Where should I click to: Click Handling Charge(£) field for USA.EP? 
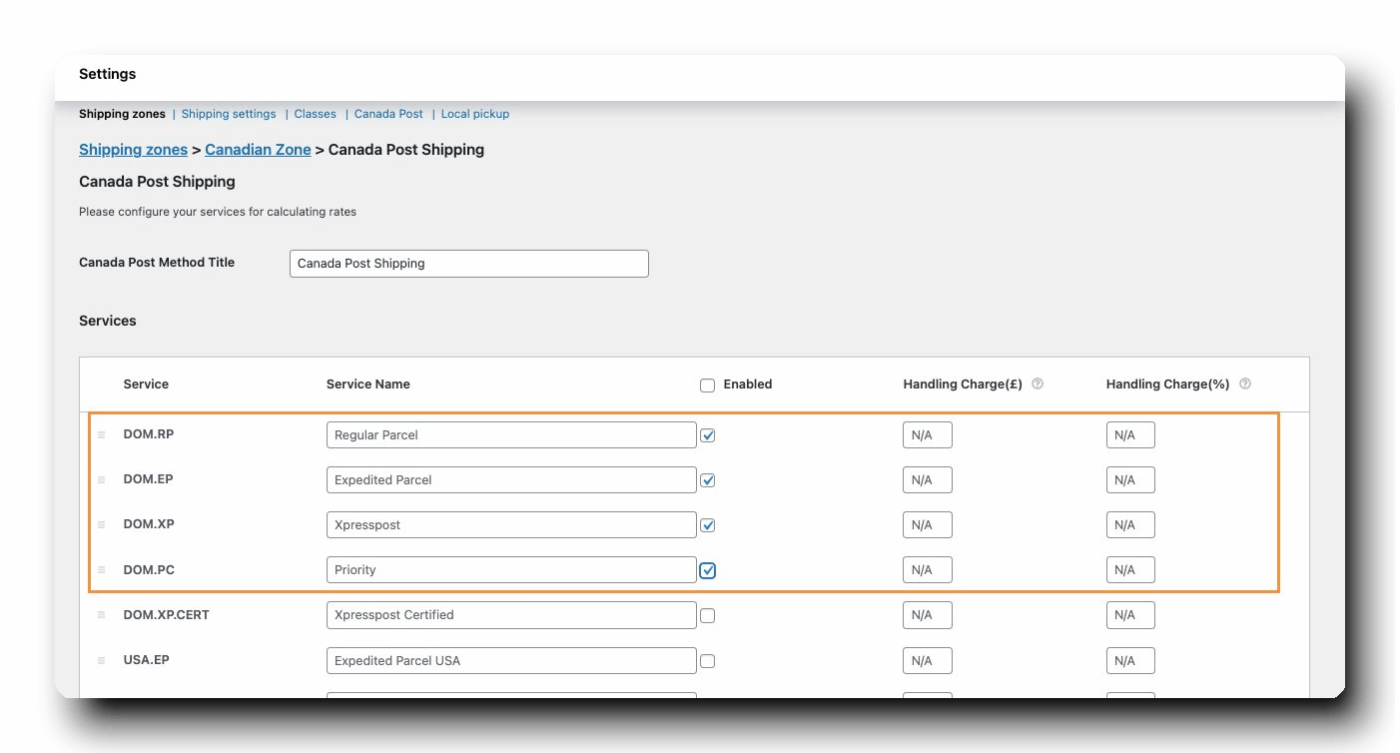[927, 661]
